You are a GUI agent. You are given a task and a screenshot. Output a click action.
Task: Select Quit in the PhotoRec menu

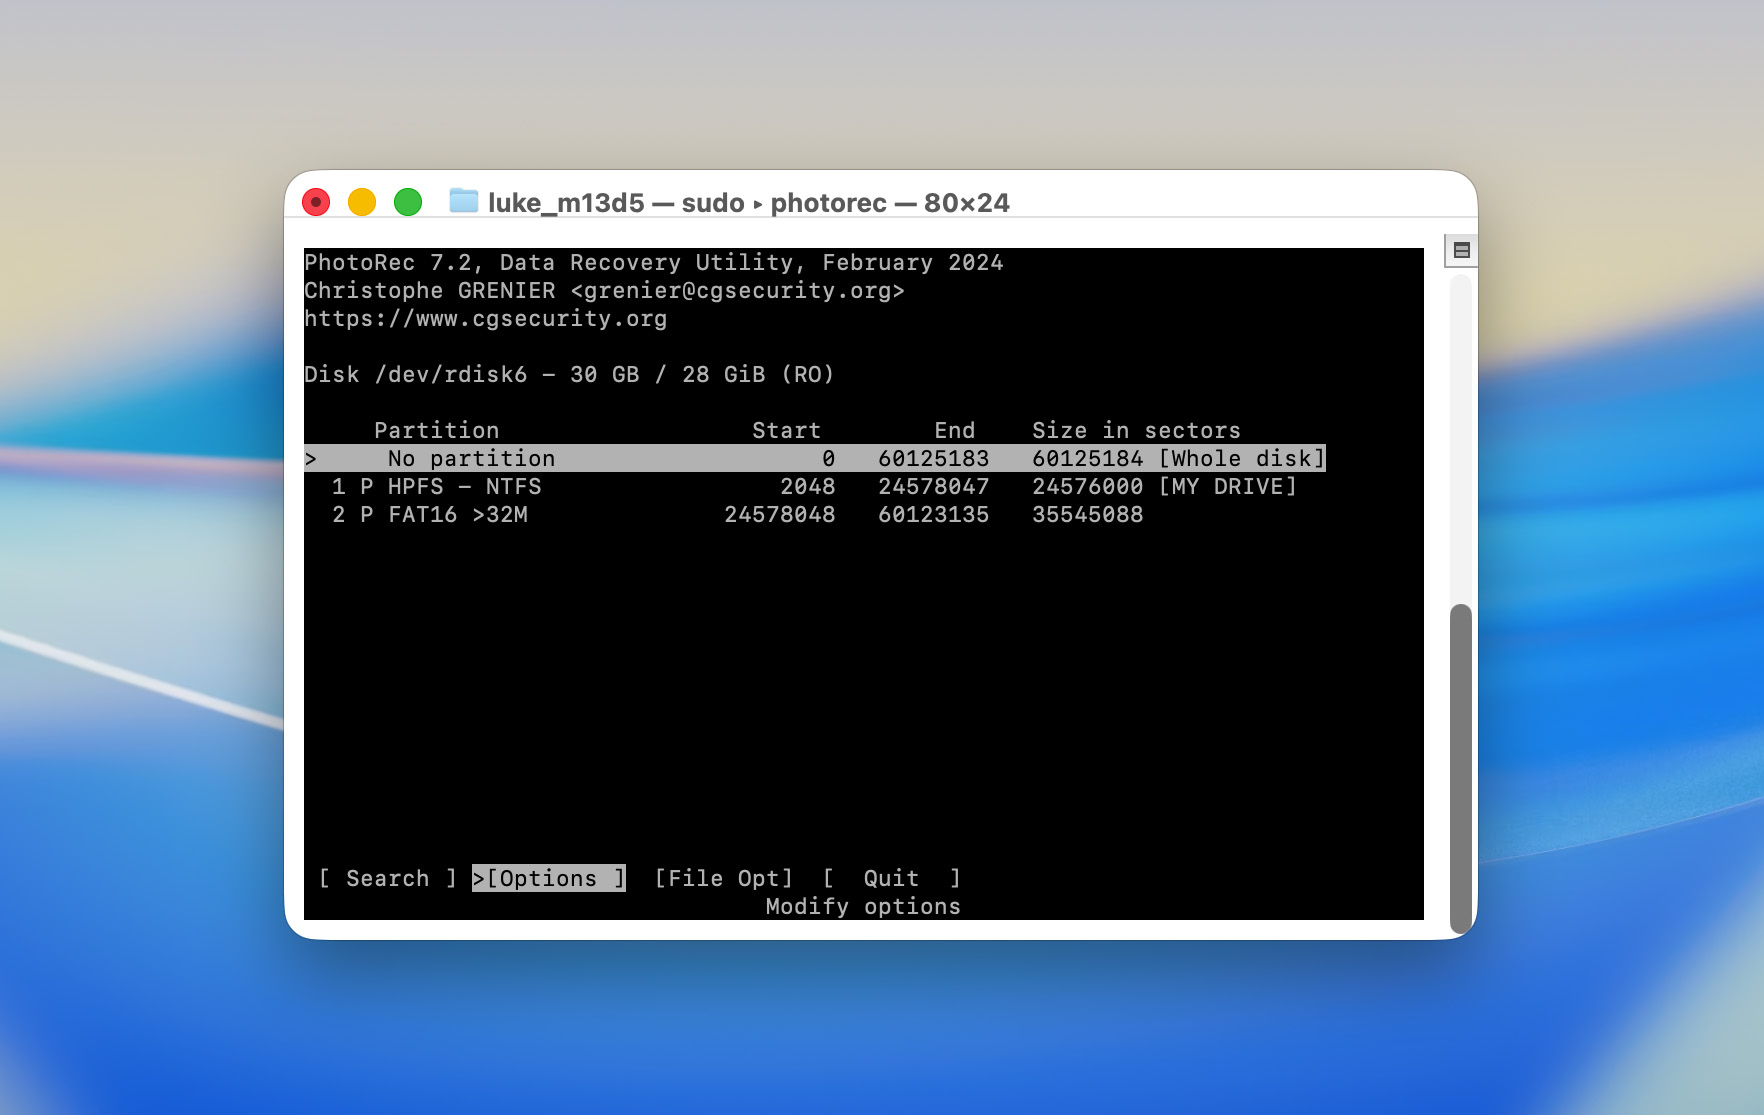point(890,878)
